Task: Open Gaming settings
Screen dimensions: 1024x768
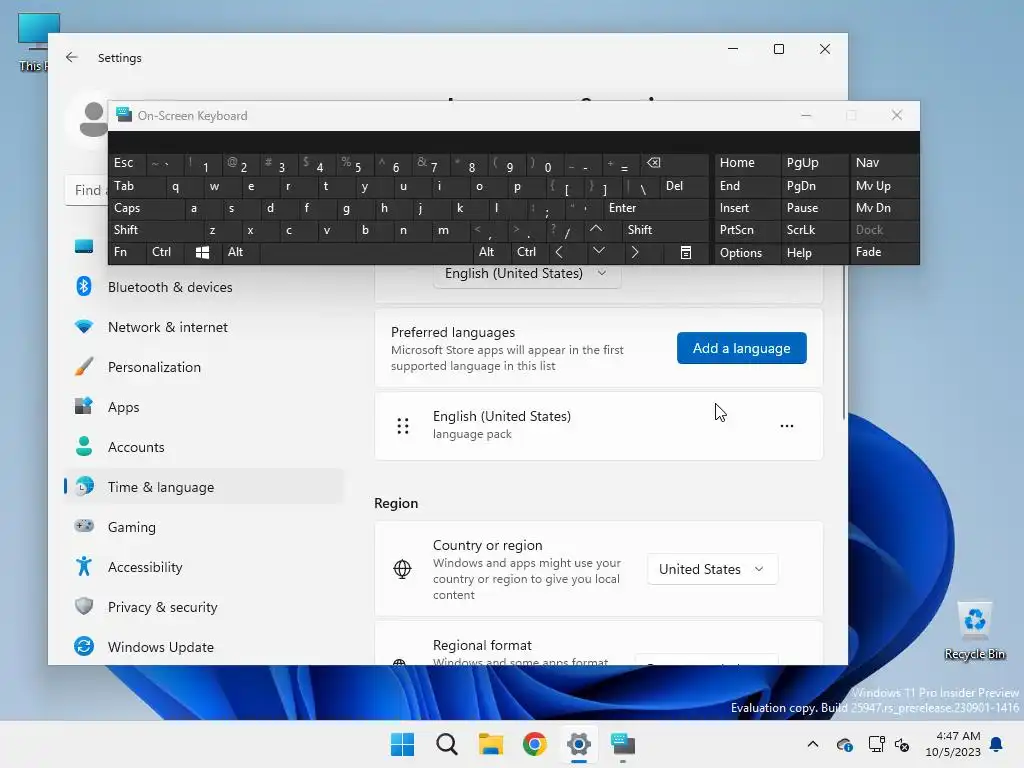Action: [204, 526]
